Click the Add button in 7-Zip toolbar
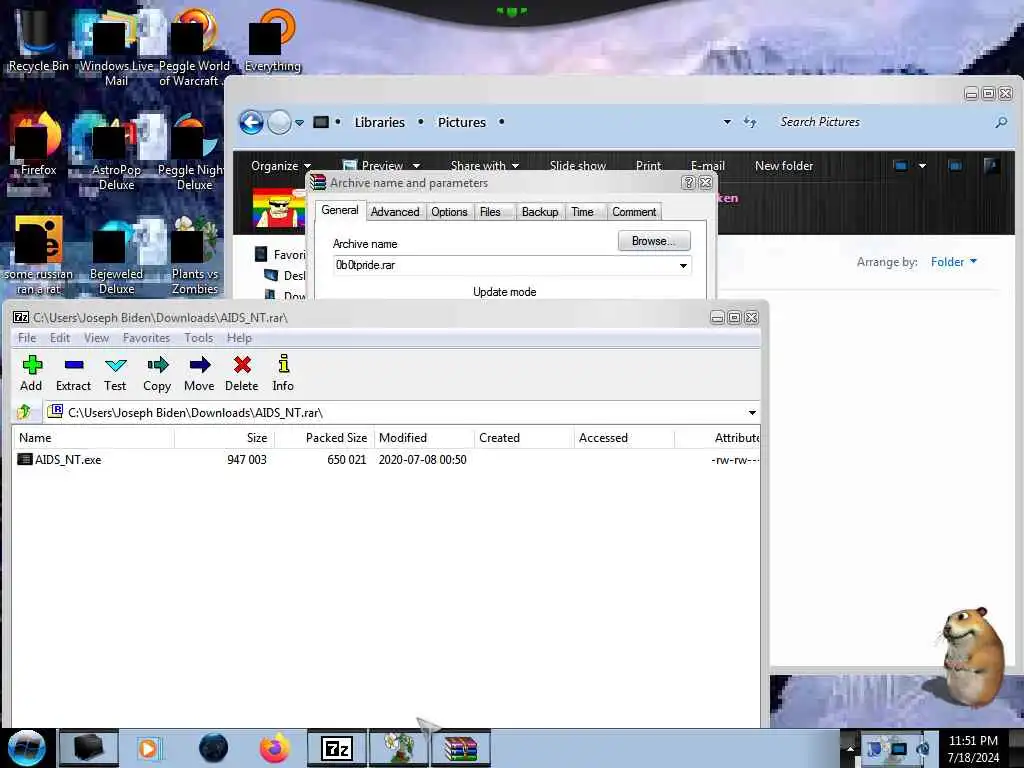The height and width of the screenshot is (768, 1024). (31, 374)
